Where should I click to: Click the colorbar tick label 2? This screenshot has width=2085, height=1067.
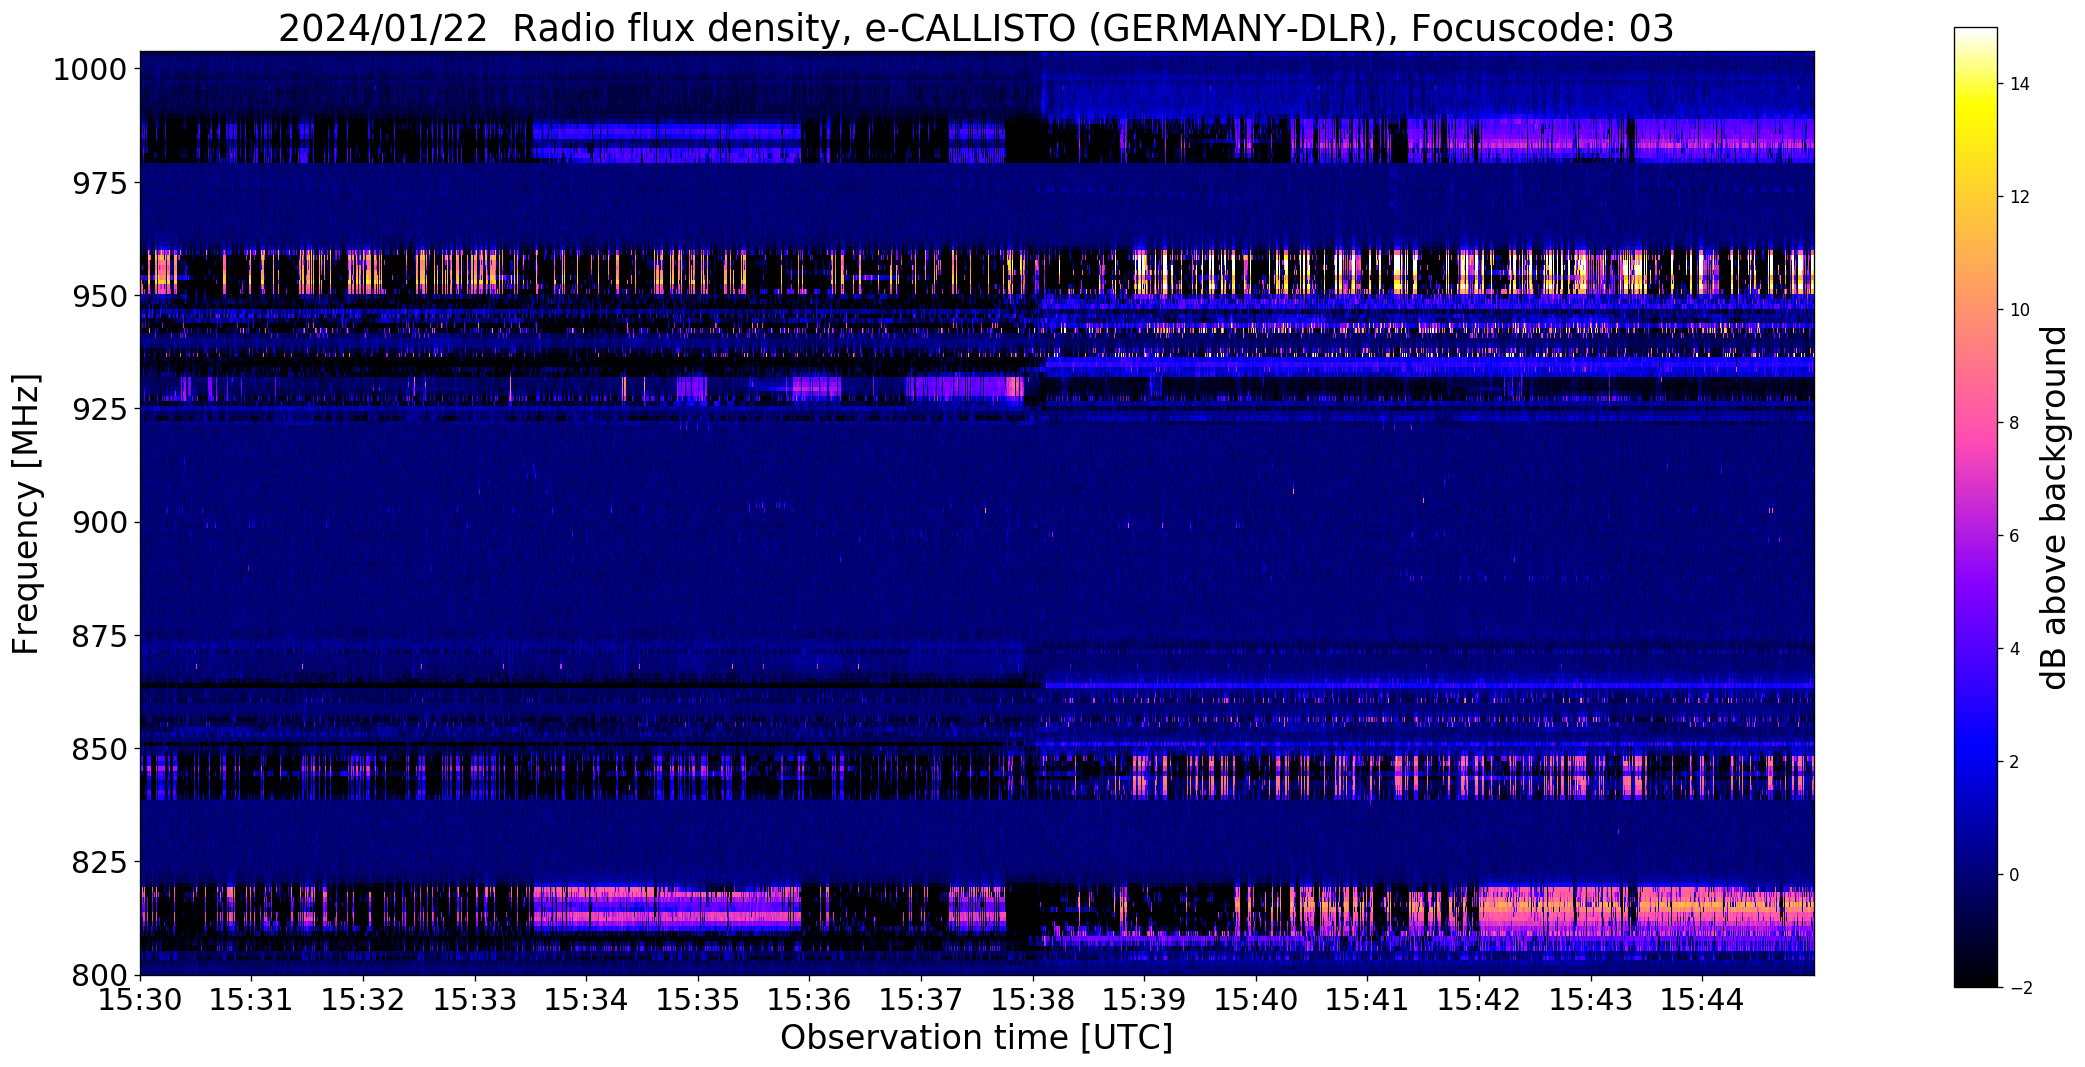[2015, 762]
